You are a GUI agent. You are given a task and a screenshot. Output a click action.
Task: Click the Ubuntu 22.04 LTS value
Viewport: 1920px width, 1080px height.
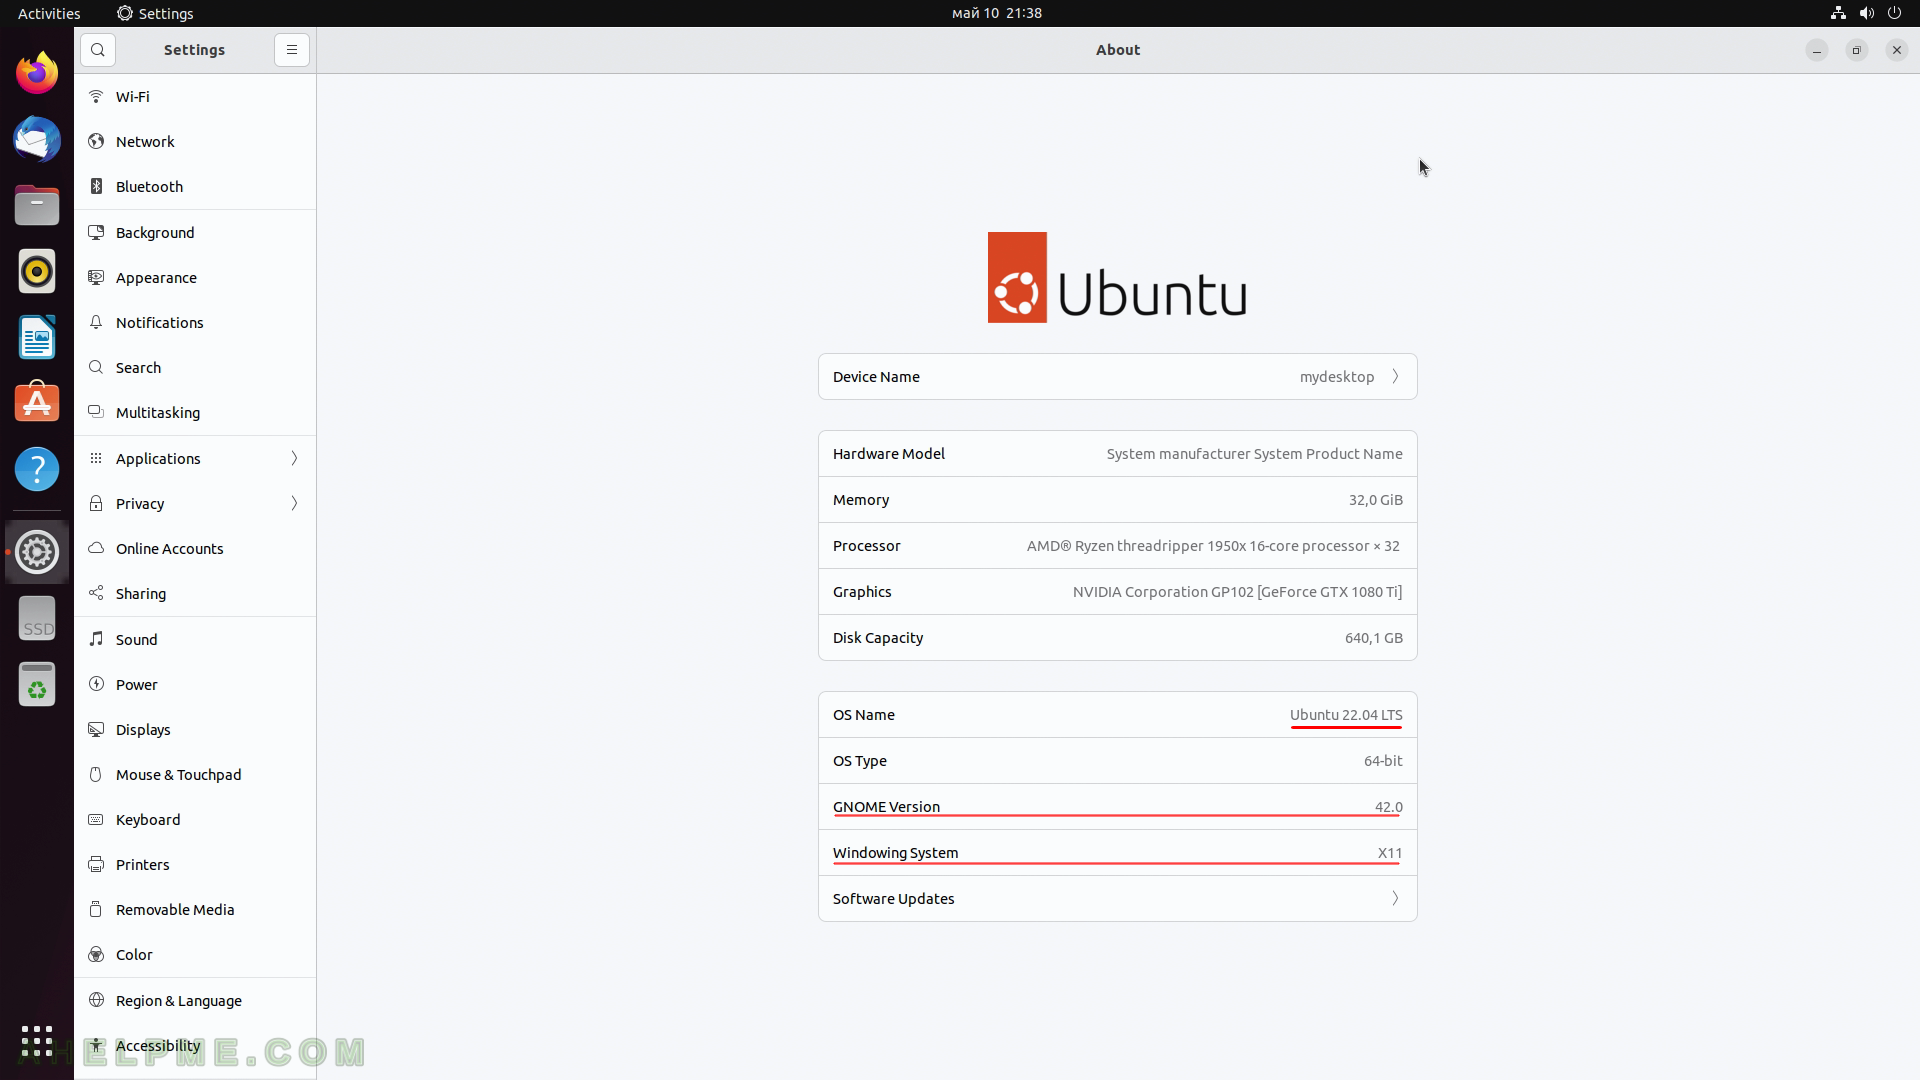pyautogui.click(x=1346, y=715)
